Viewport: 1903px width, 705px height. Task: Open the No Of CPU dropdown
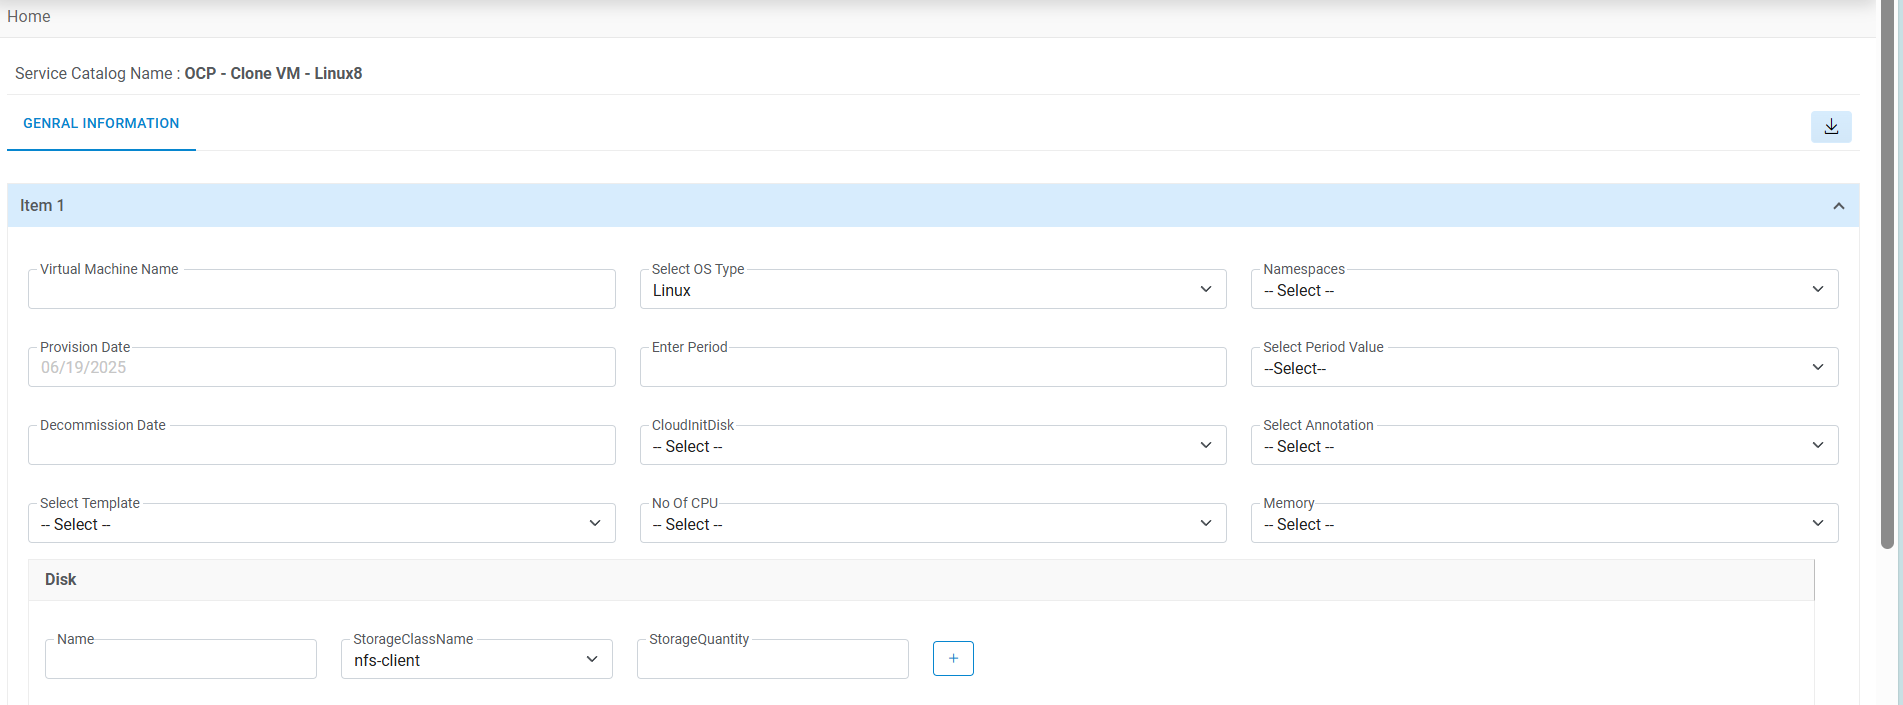coord(932,524)
